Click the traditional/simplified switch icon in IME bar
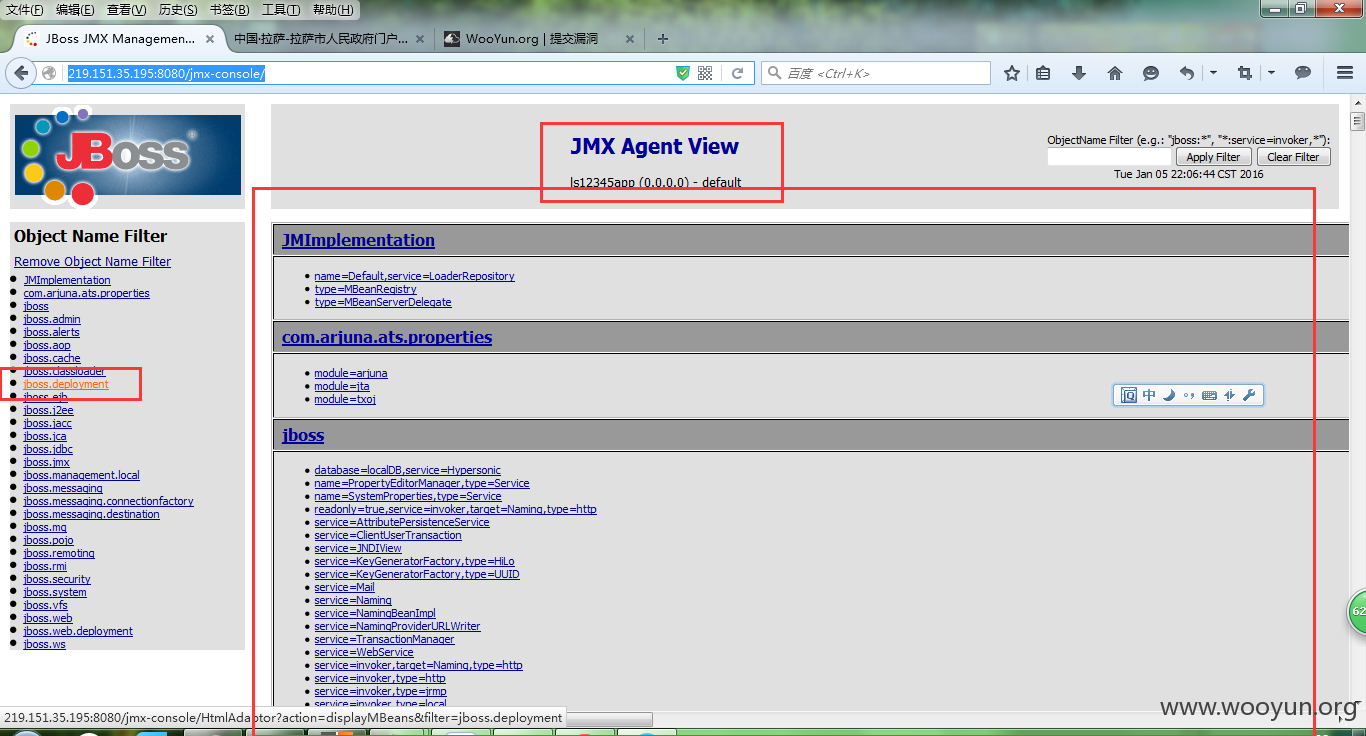Image resolution: width=1366 pixels, height=736 pixels. (x=1230, y=395)
